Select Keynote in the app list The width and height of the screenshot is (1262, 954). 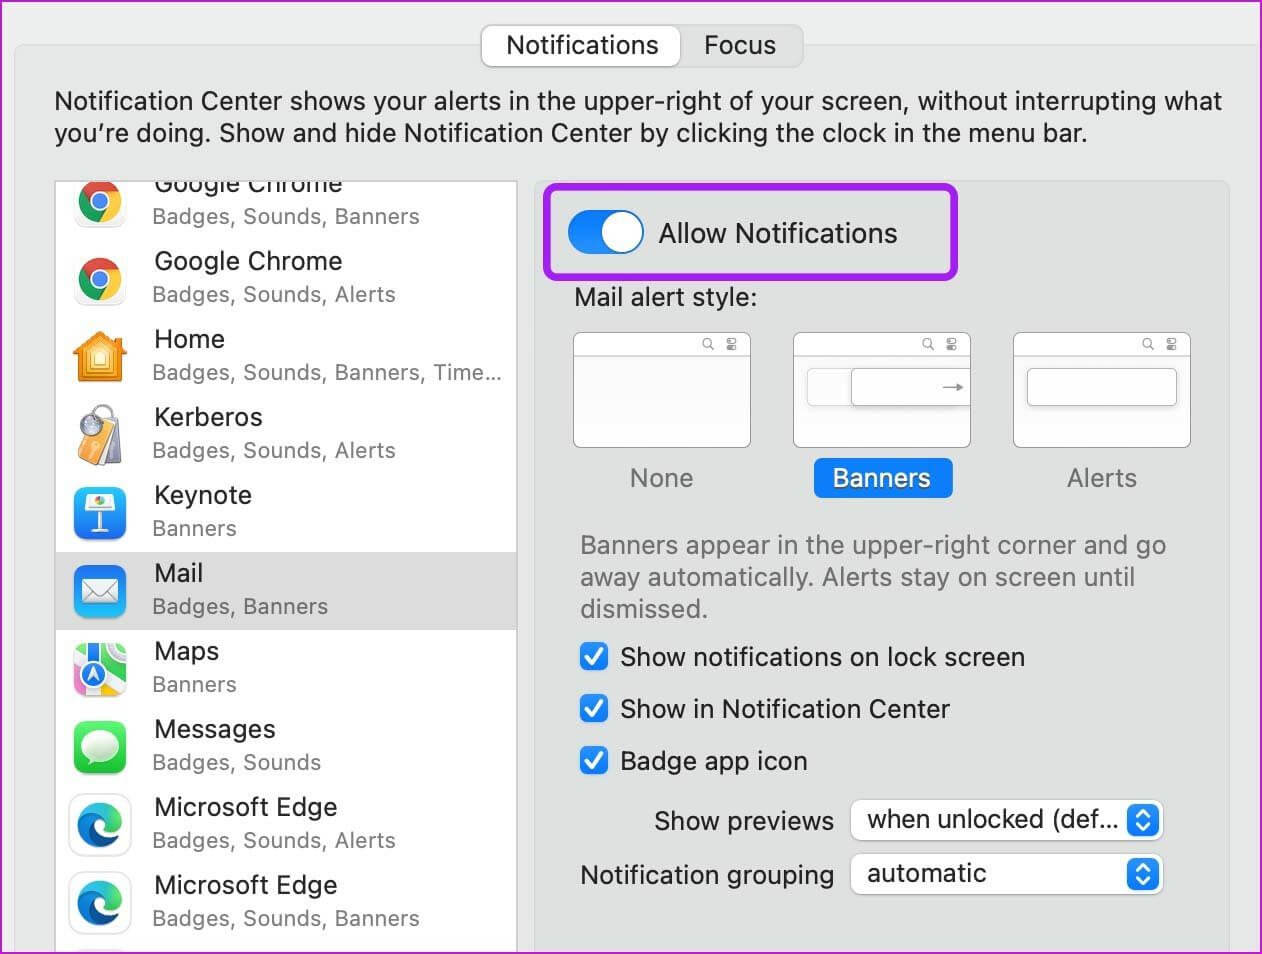pyautogui.click(x=286, y=513)
